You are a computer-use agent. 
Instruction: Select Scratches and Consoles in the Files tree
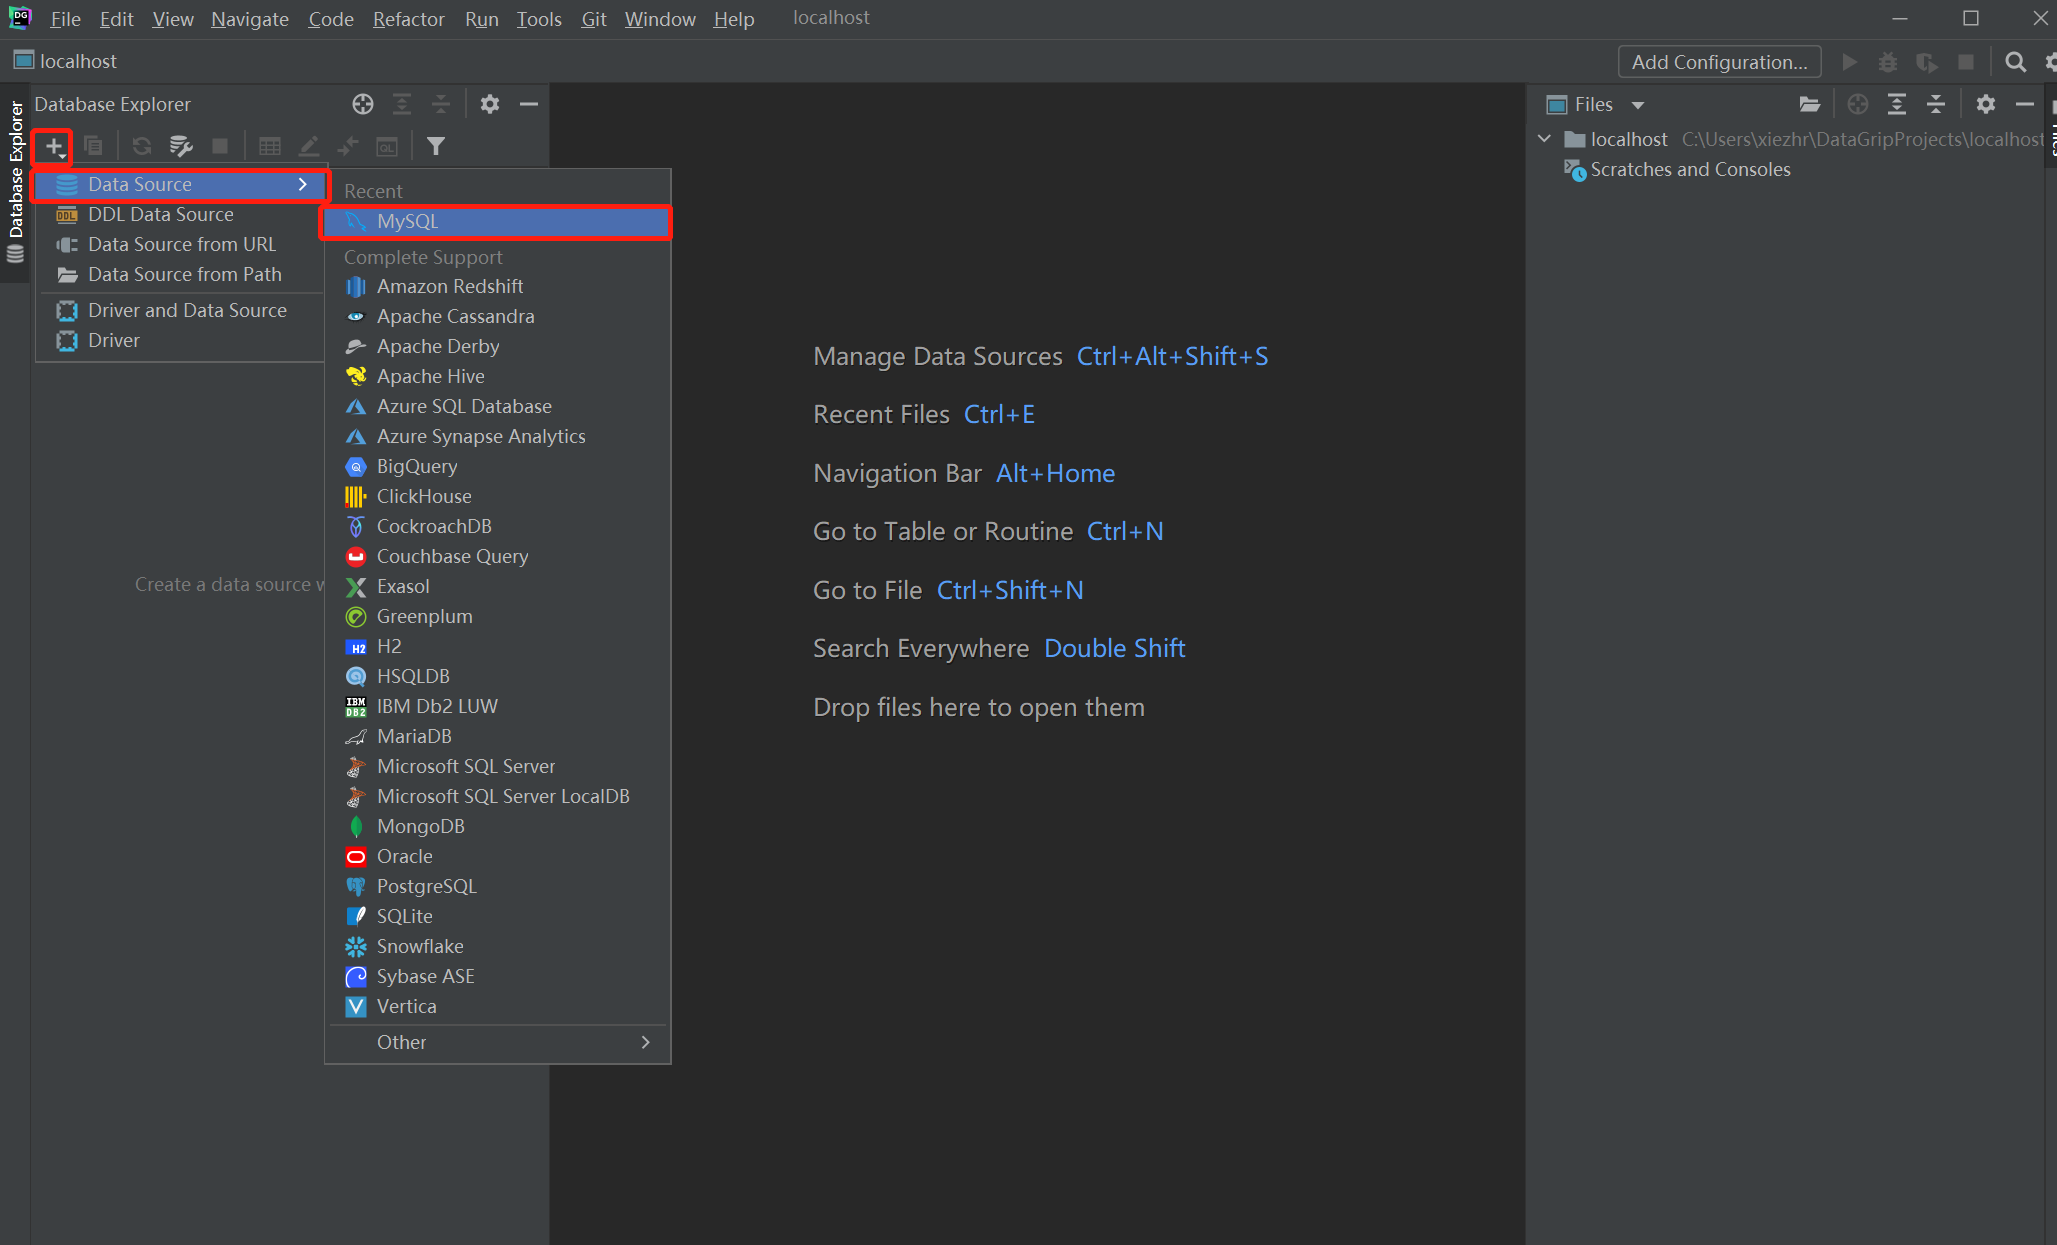coord(1690,169)
